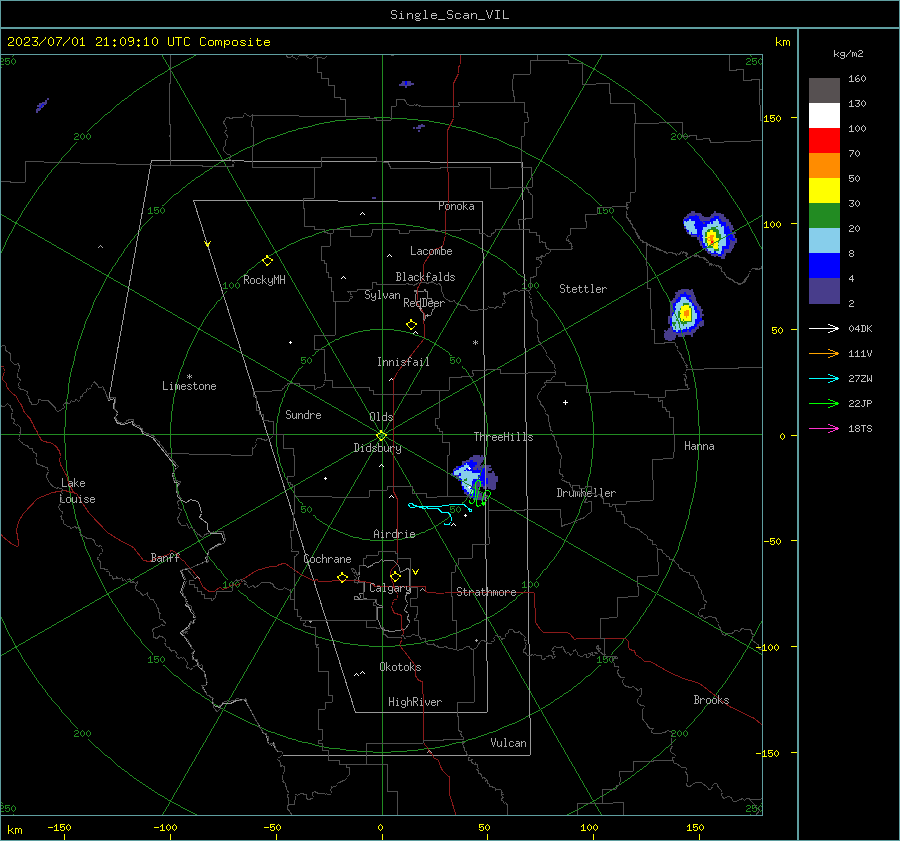Click the northeast storm cell near 100 km
900x841 pixels.
point(710,235)
